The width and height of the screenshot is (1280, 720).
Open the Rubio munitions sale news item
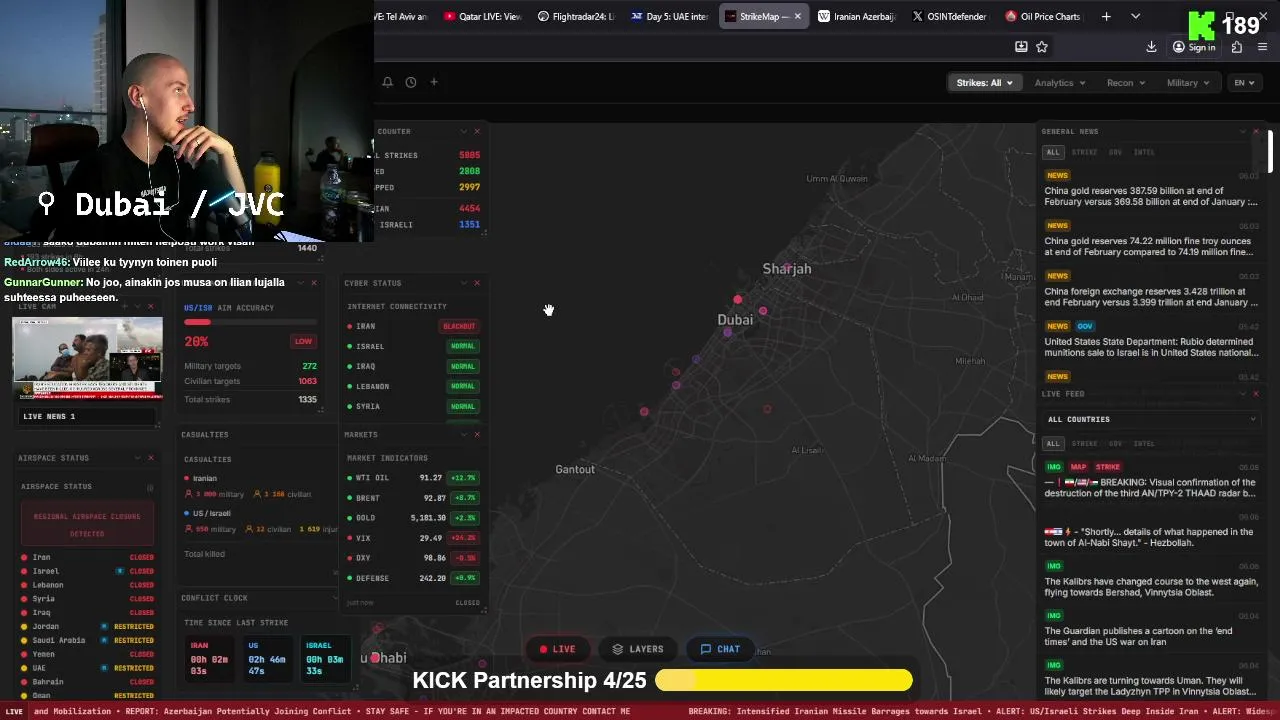pos(1151,347)
